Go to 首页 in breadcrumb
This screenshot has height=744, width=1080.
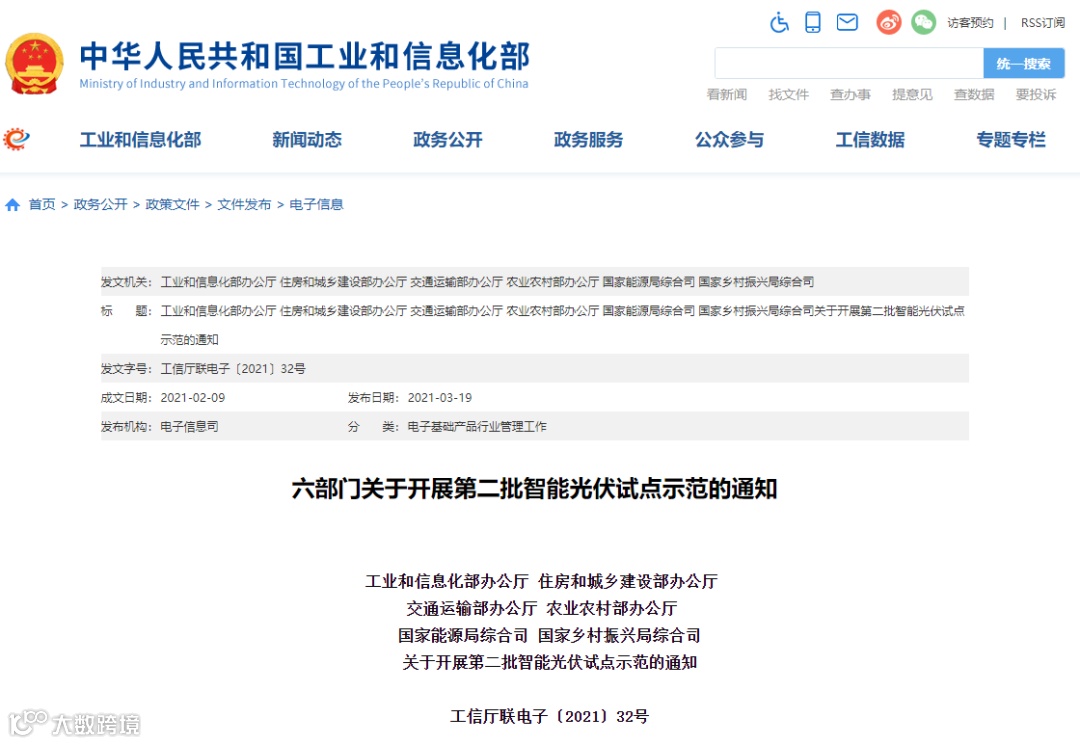(x=42, y=205)
